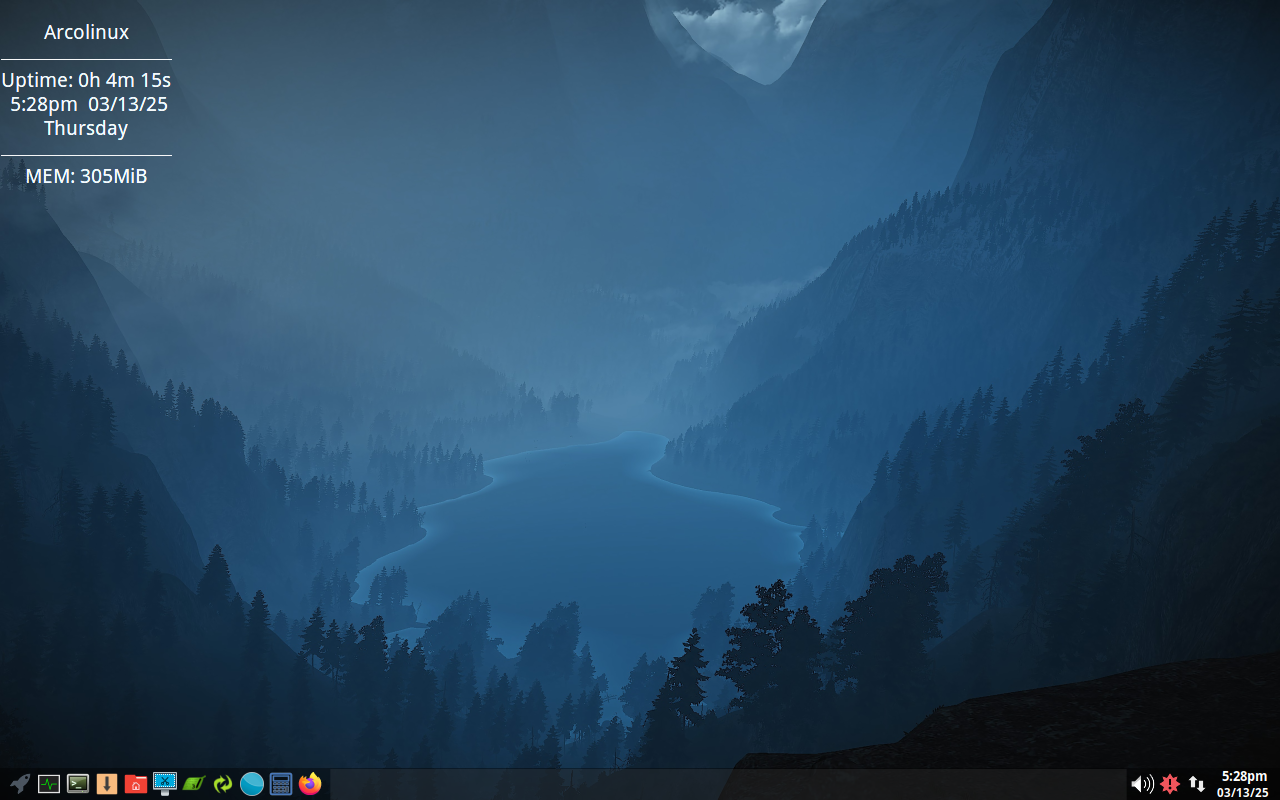Image resolution: width=1280 pixels, height=800 pixels.
Task: Open the red home folder file manager
Action: (135, 784)
